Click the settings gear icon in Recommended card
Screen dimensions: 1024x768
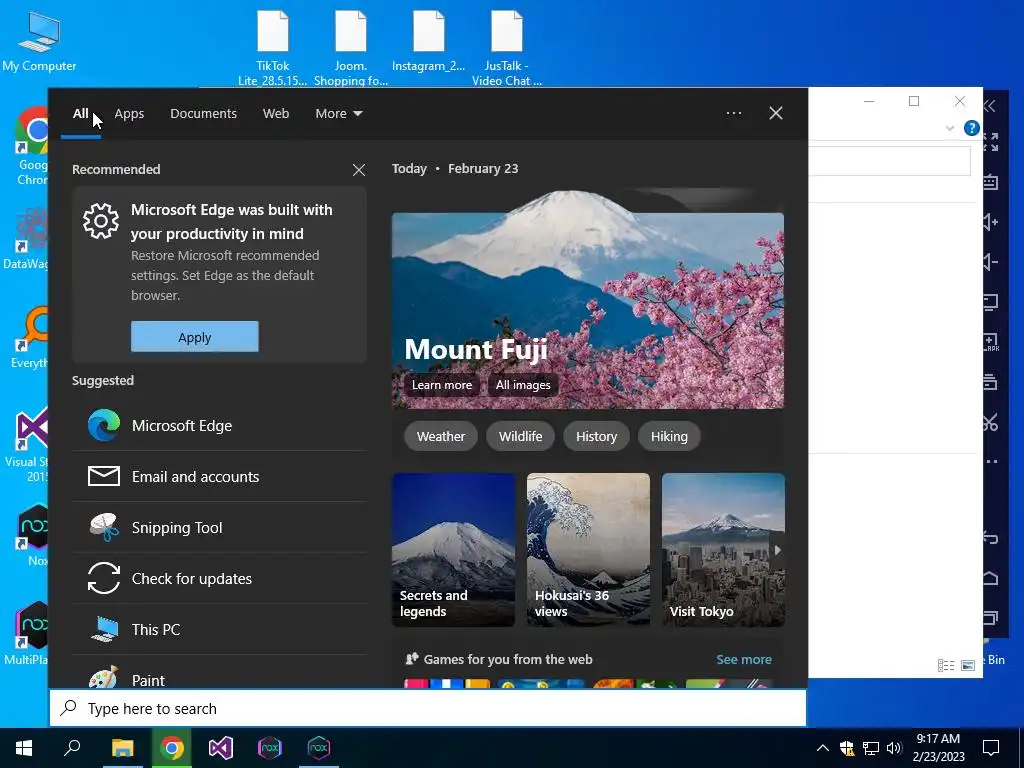point(101,221)
